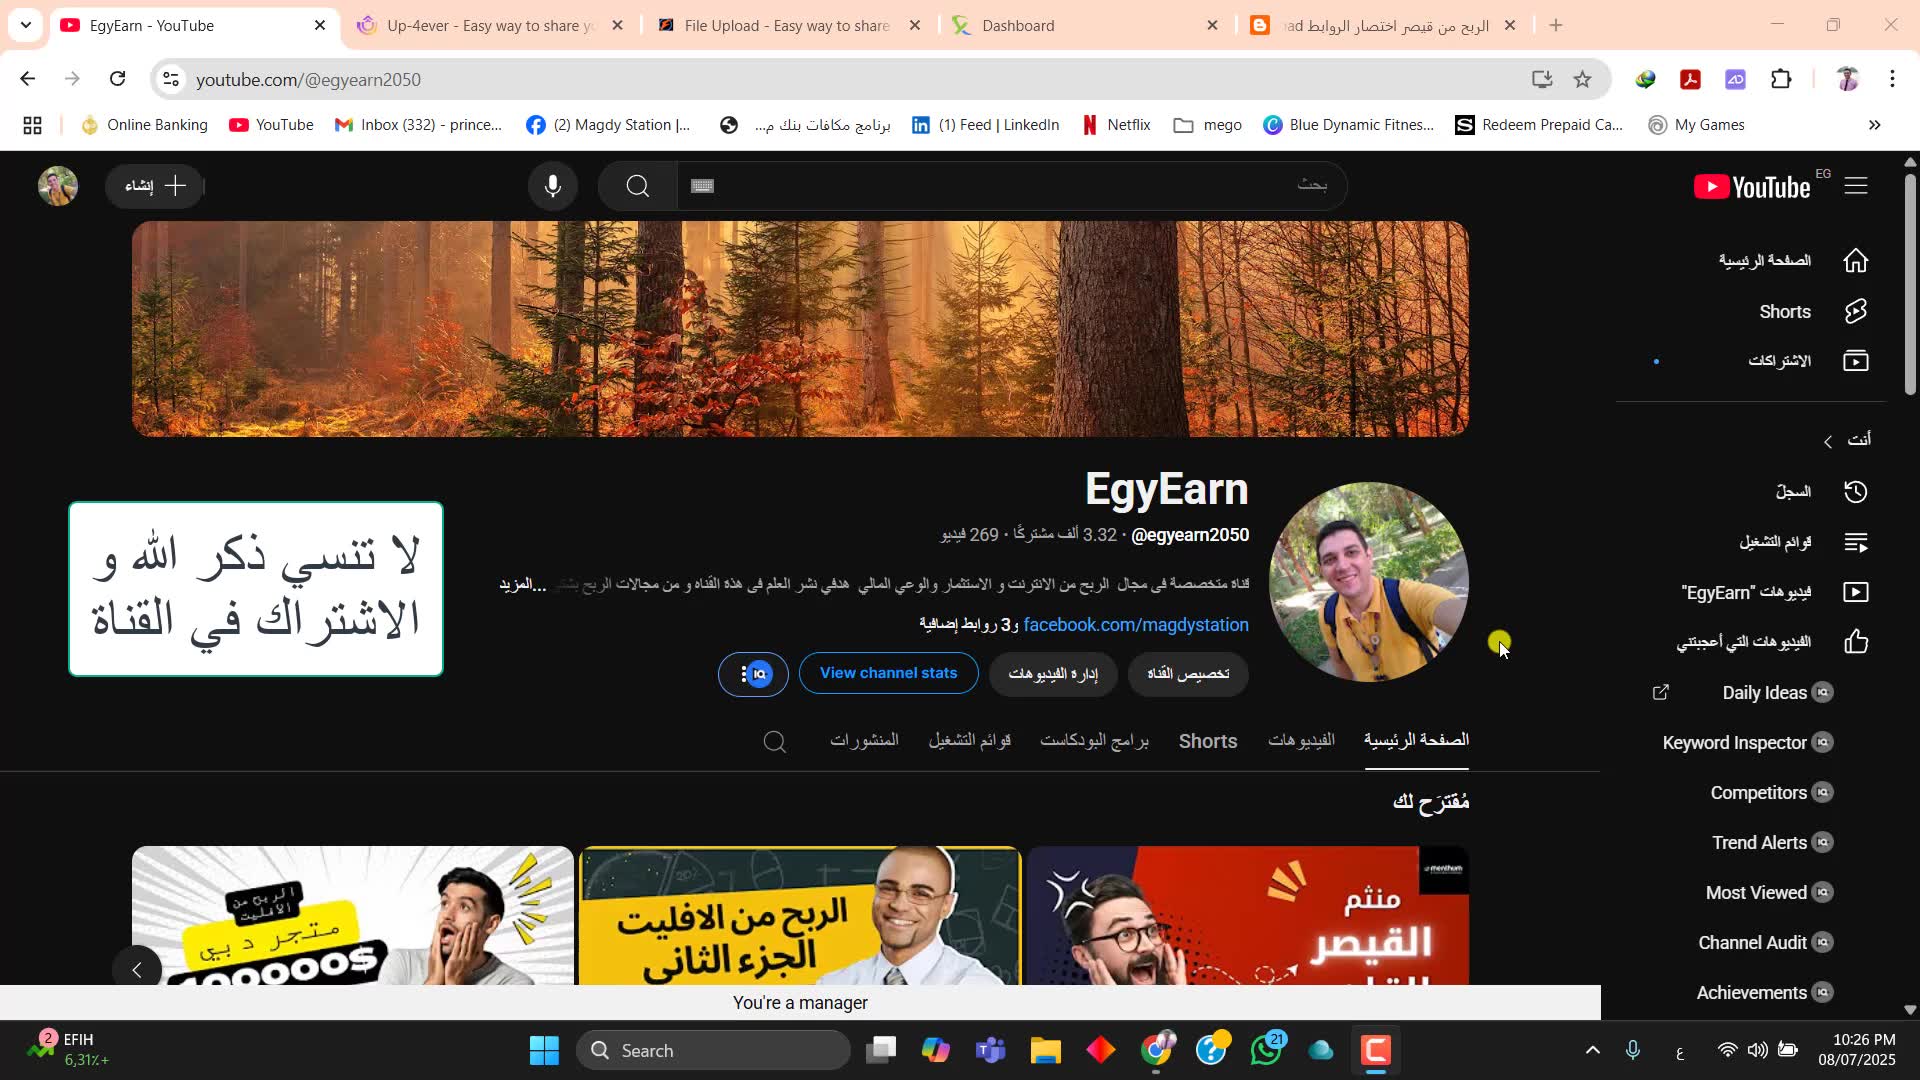Open the Dubai store video thumbnail
1920x1080 pixels.
353,916
